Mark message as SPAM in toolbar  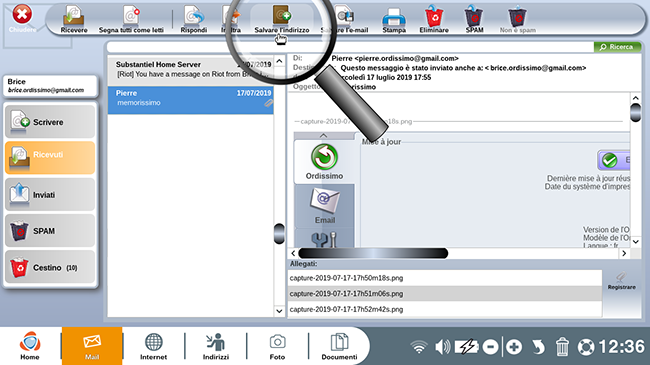[x=474, y=19]
